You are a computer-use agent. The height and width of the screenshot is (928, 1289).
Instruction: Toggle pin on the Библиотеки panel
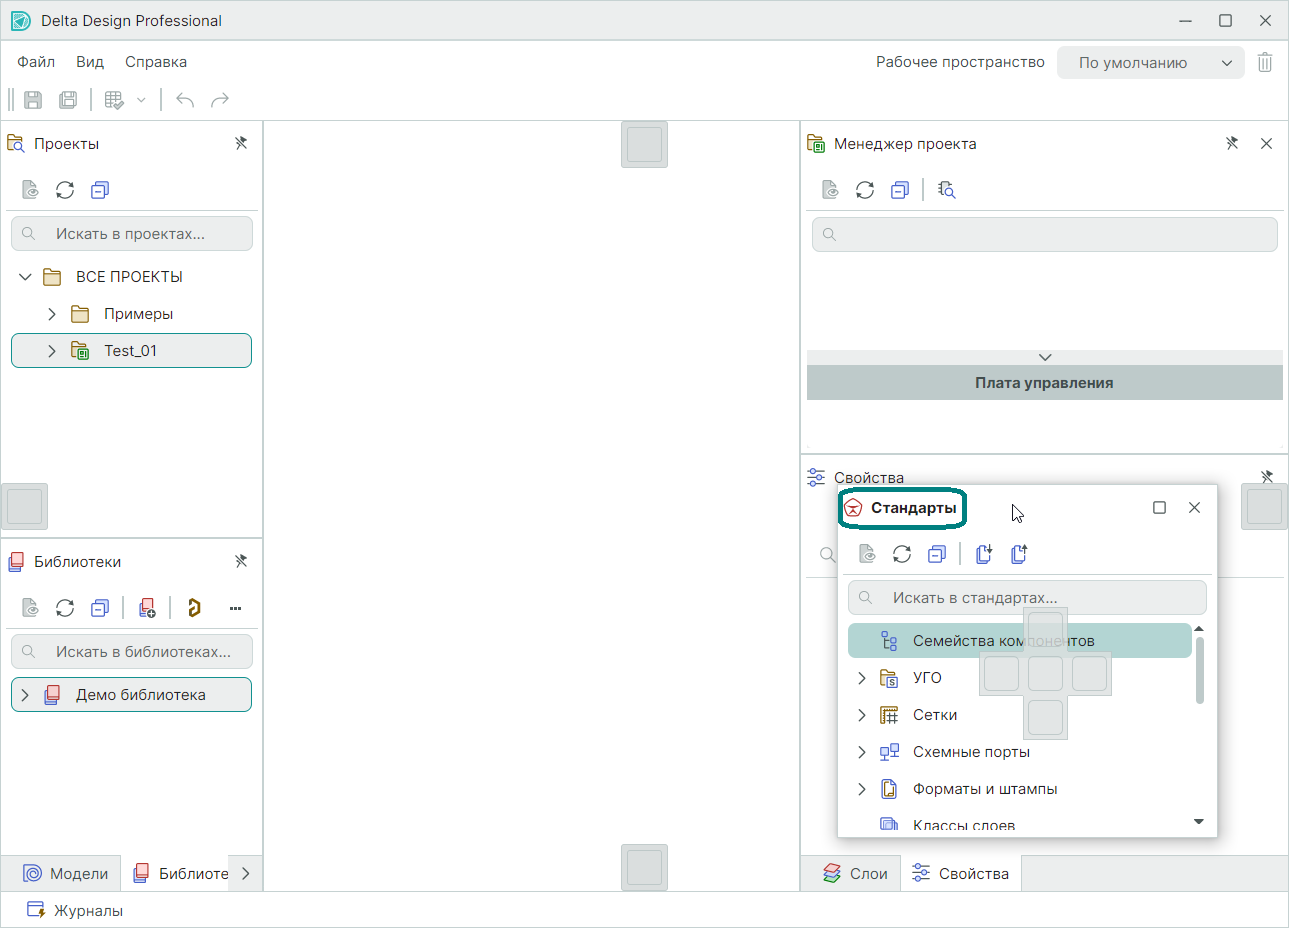tap(241, 561)
